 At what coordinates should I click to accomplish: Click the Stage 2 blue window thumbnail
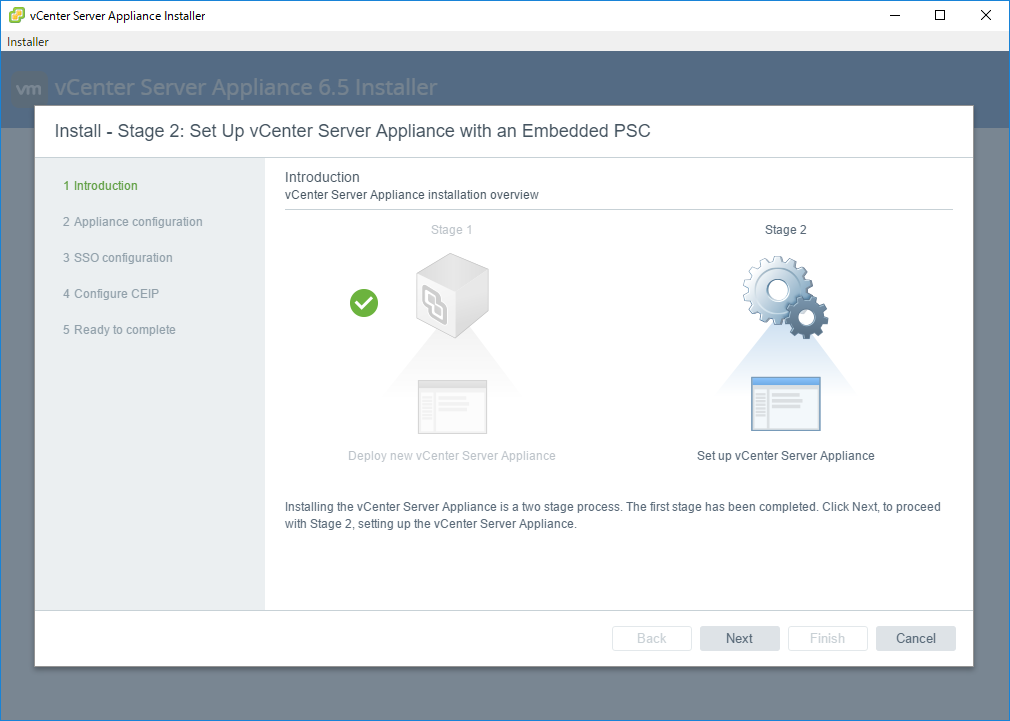click(x=786, y=404)
